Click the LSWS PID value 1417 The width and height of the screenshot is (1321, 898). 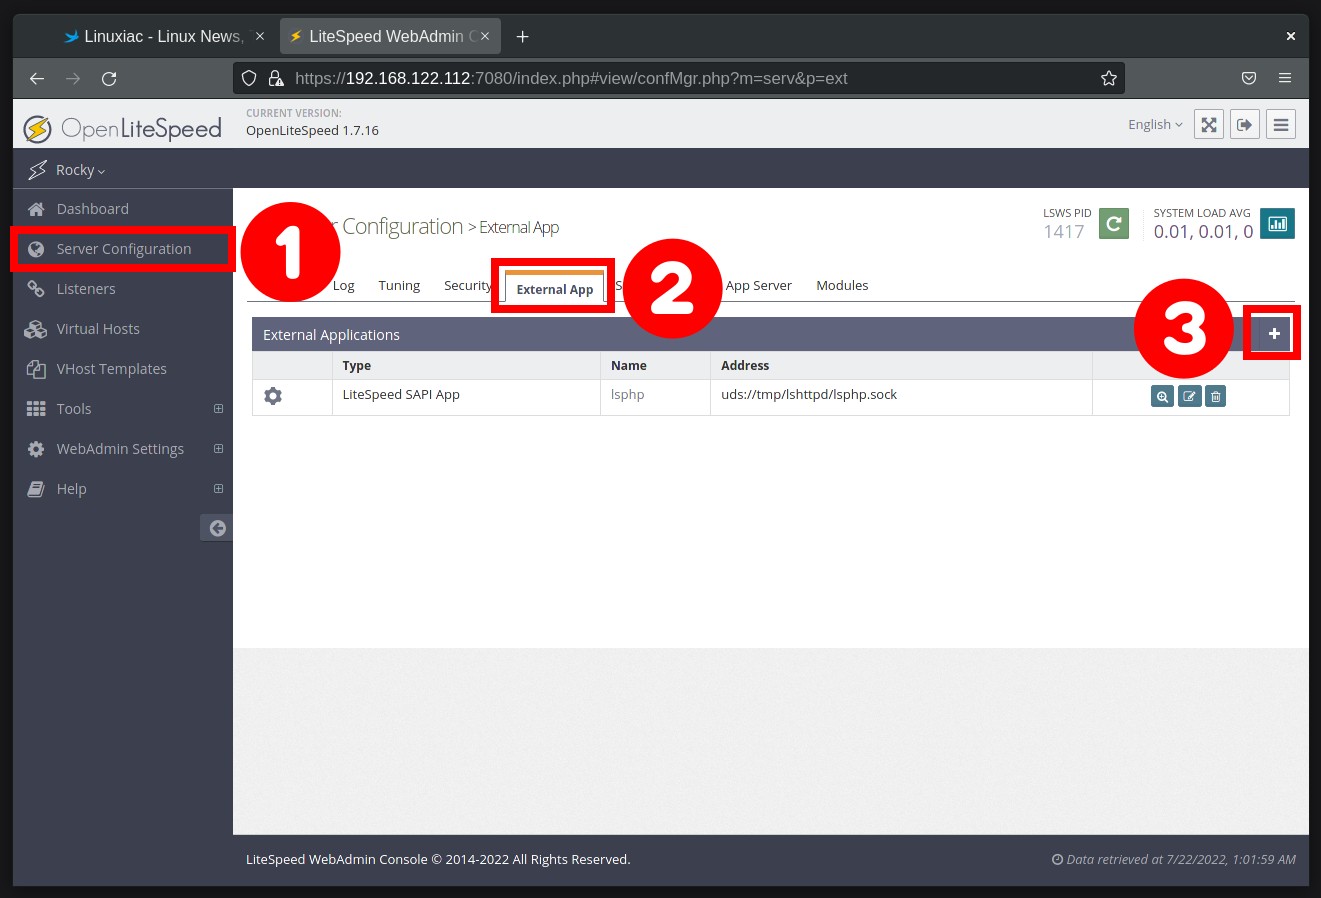coord(1064,232)
